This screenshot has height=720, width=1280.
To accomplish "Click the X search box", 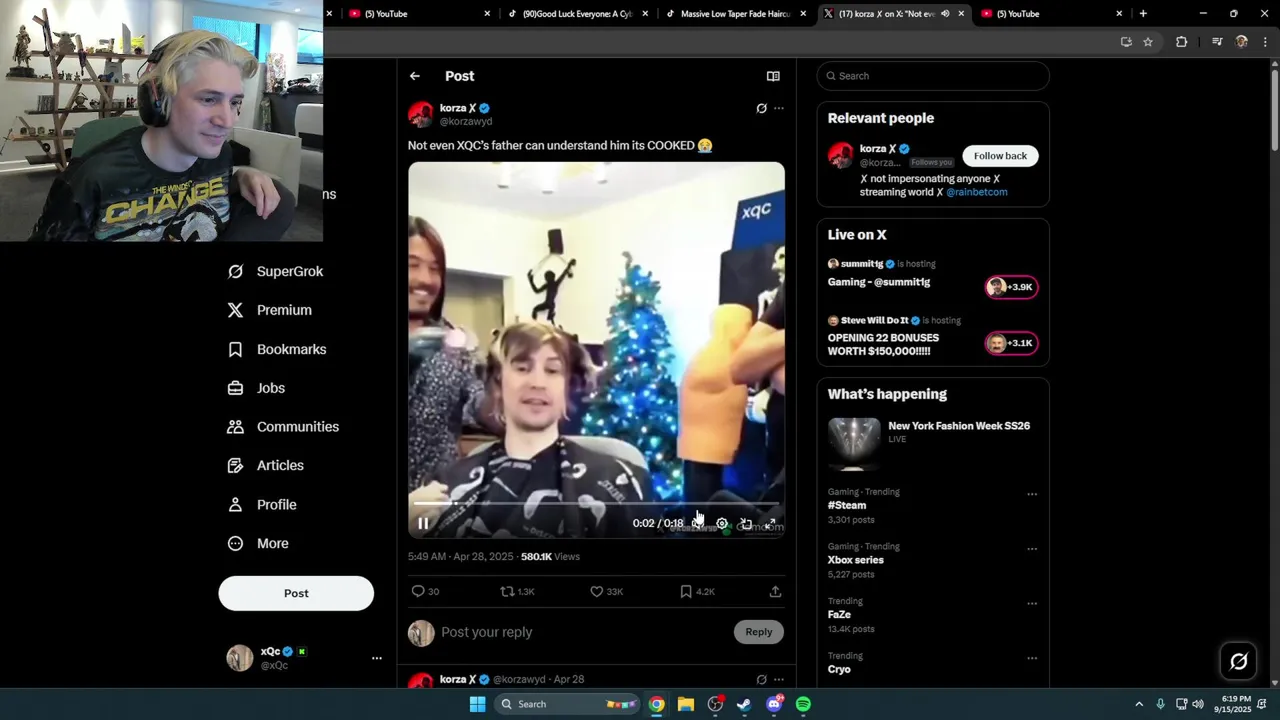I will pos(933,76).
